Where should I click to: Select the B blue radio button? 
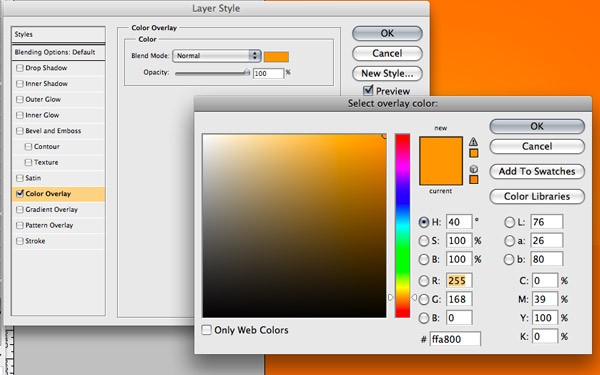[x=424, y=318]
